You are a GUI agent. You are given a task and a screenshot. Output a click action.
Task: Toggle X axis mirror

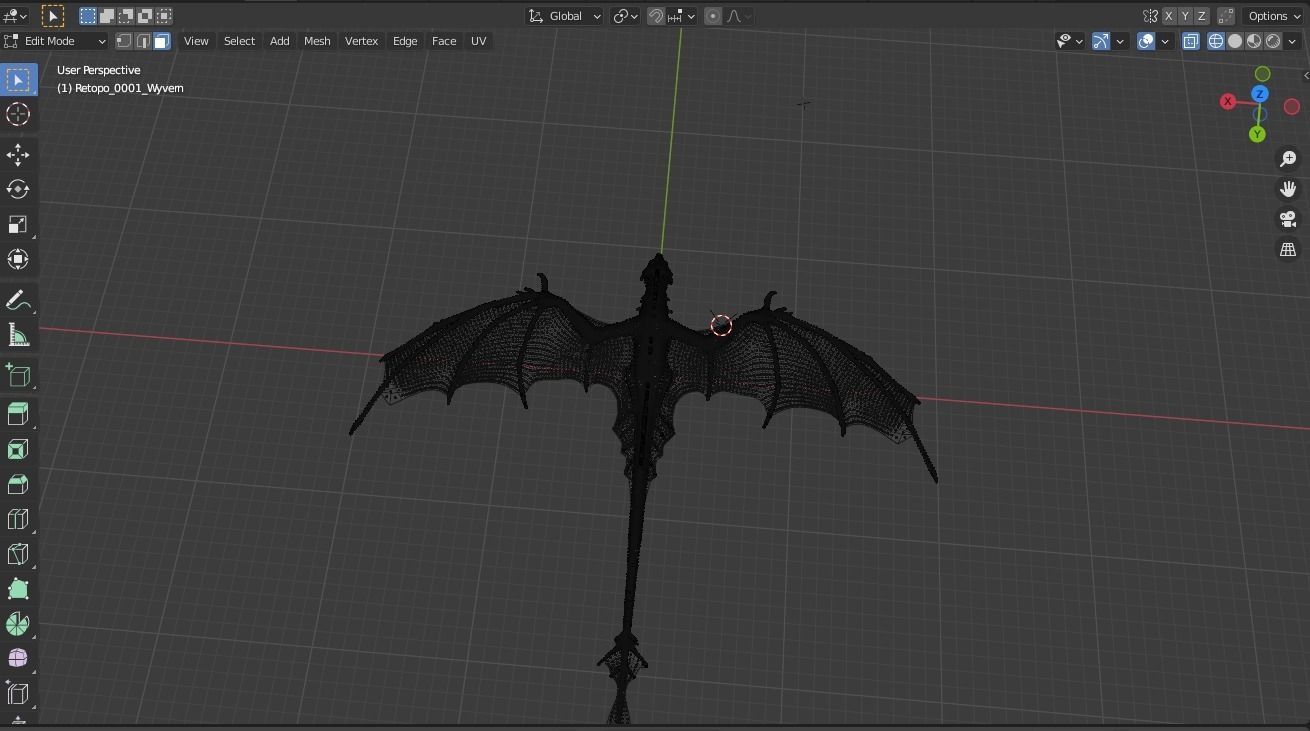pyautogui.click(x=1168, y=16)
